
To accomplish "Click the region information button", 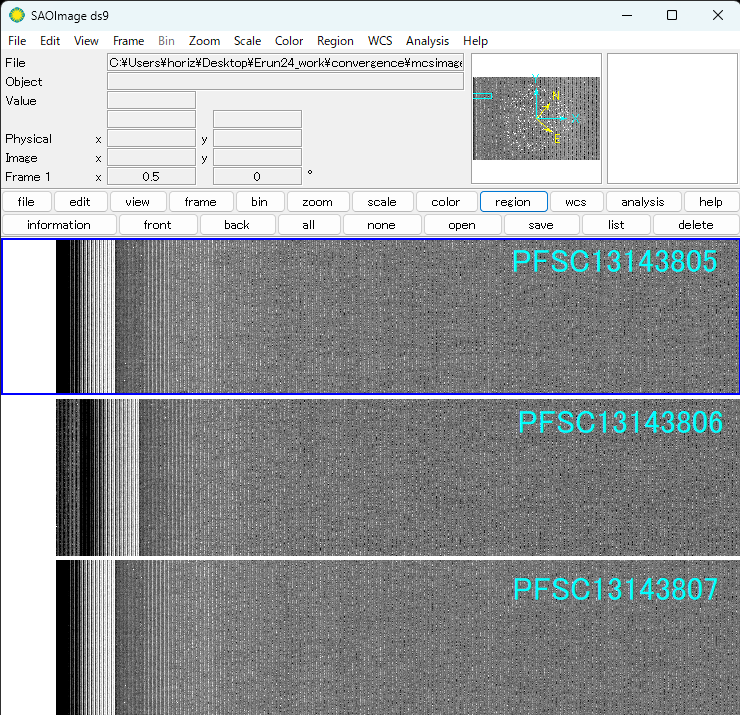I will [59, 225].
